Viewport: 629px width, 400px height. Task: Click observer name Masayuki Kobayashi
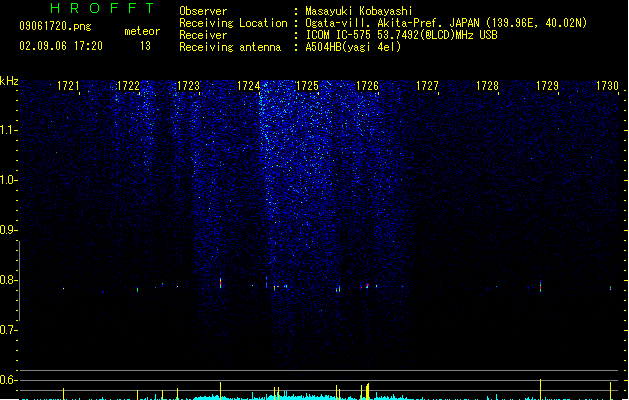pyautogui.click(x=359, y=11)
